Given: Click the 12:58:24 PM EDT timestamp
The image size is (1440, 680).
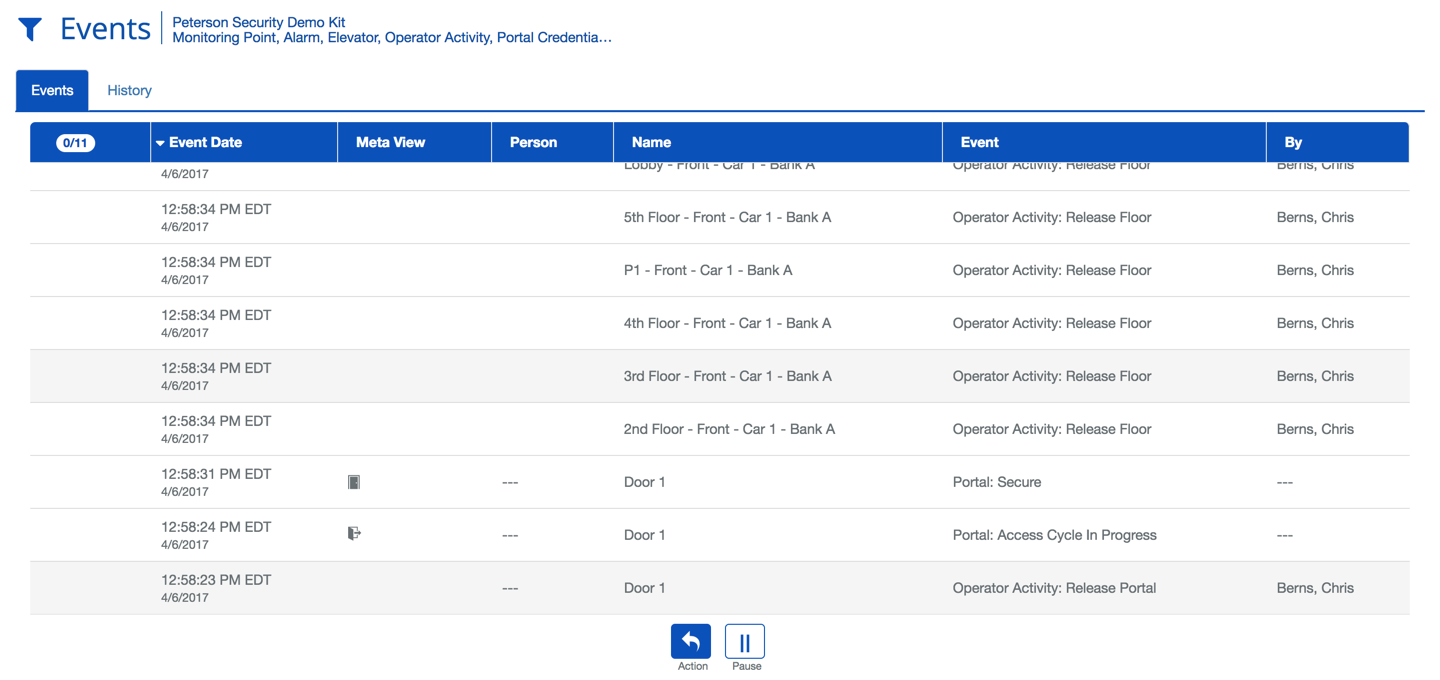Looking at the screenshot, I should click(216, 527).
